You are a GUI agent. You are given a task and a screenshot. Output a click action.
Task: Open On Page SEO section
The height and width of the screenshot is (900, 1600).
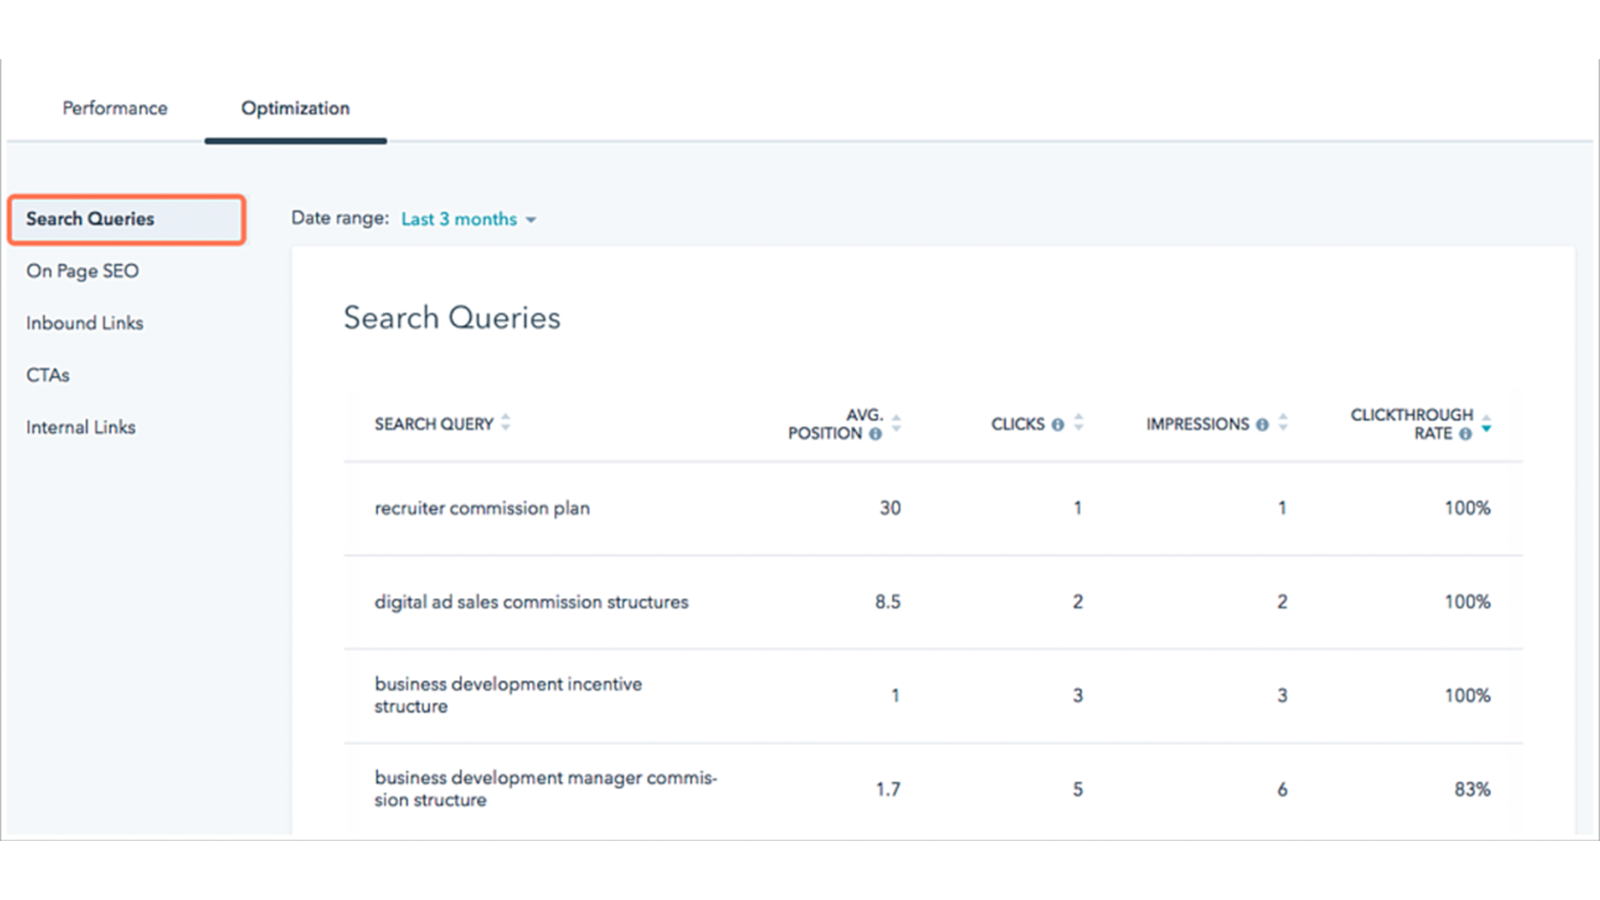coord(82,271)
